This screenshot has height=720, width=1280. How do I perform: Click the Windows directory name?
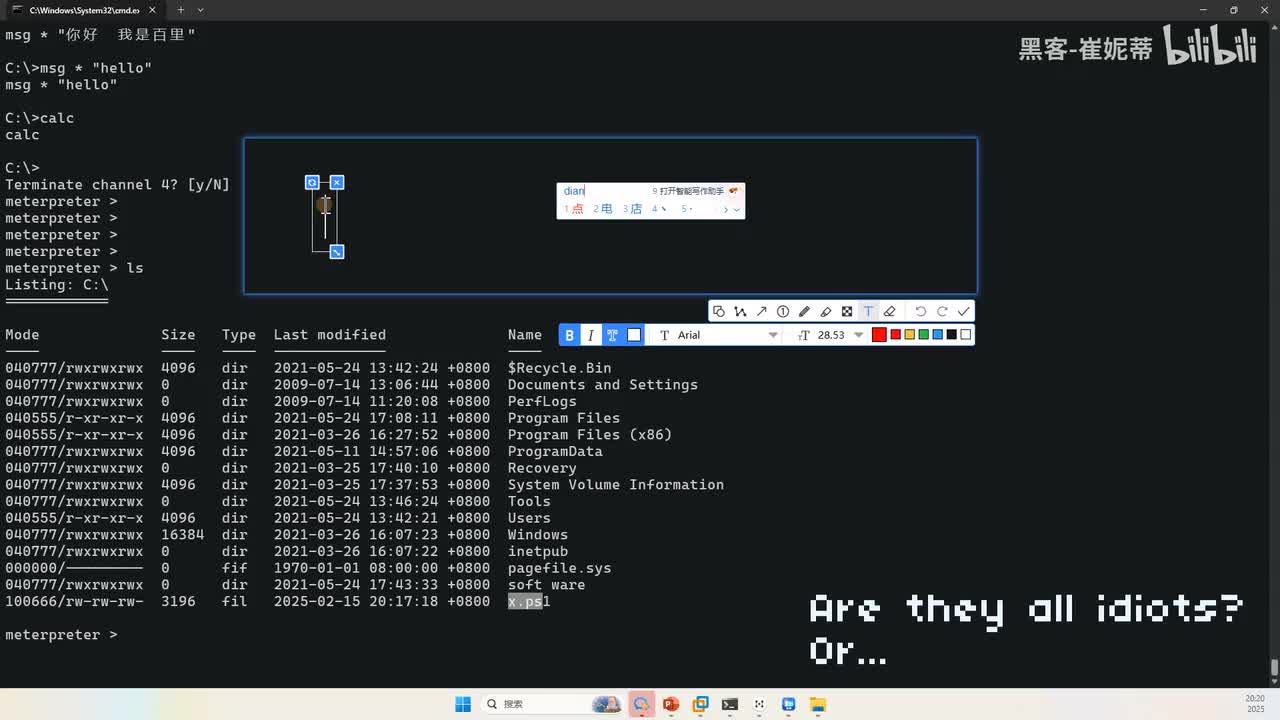pyautogui.click(x=538, y=535)
